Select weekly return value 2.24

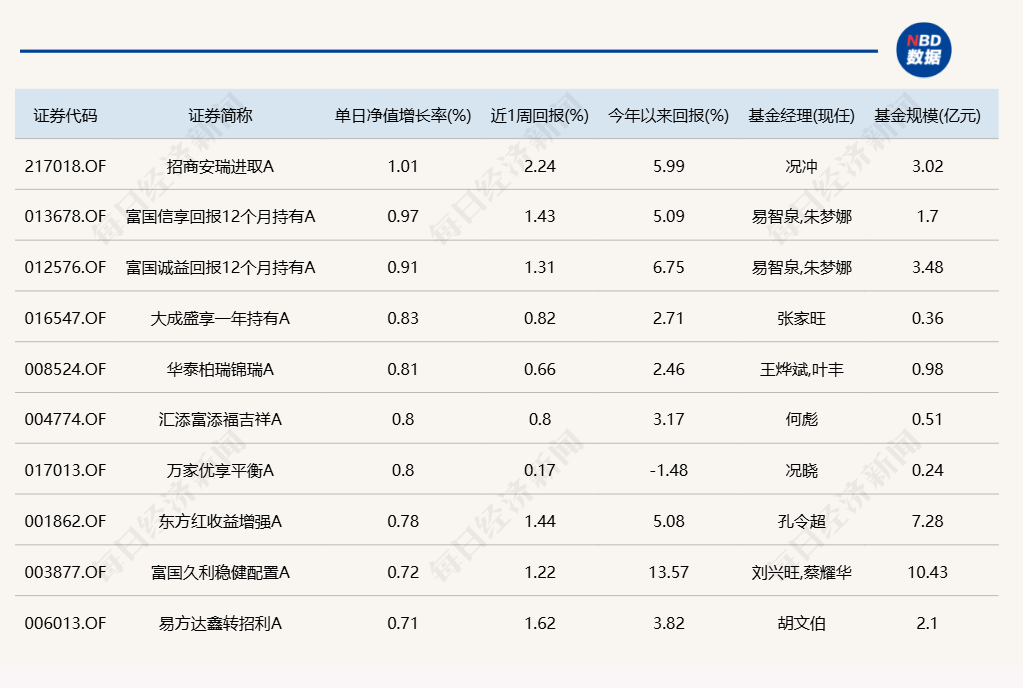tap(540, 166)
